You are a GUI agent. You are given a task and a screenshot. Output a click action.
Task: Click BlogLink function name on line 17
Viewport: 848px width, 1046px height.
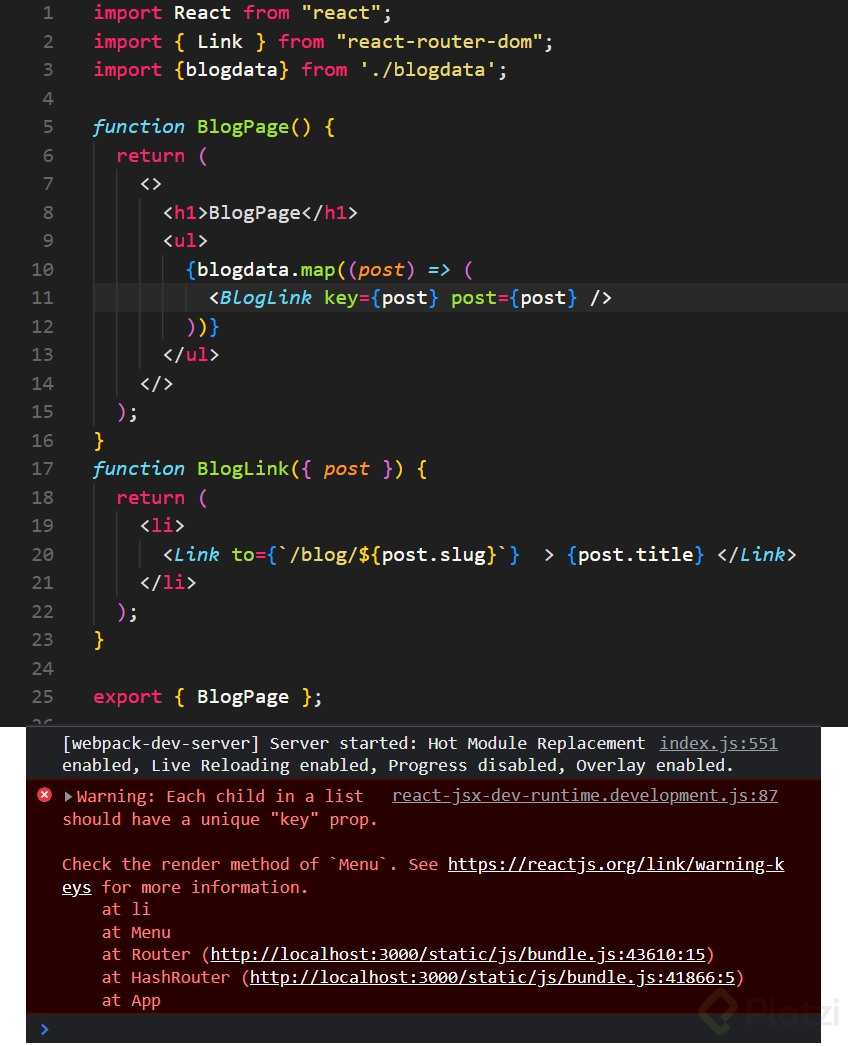coord(243,468)
